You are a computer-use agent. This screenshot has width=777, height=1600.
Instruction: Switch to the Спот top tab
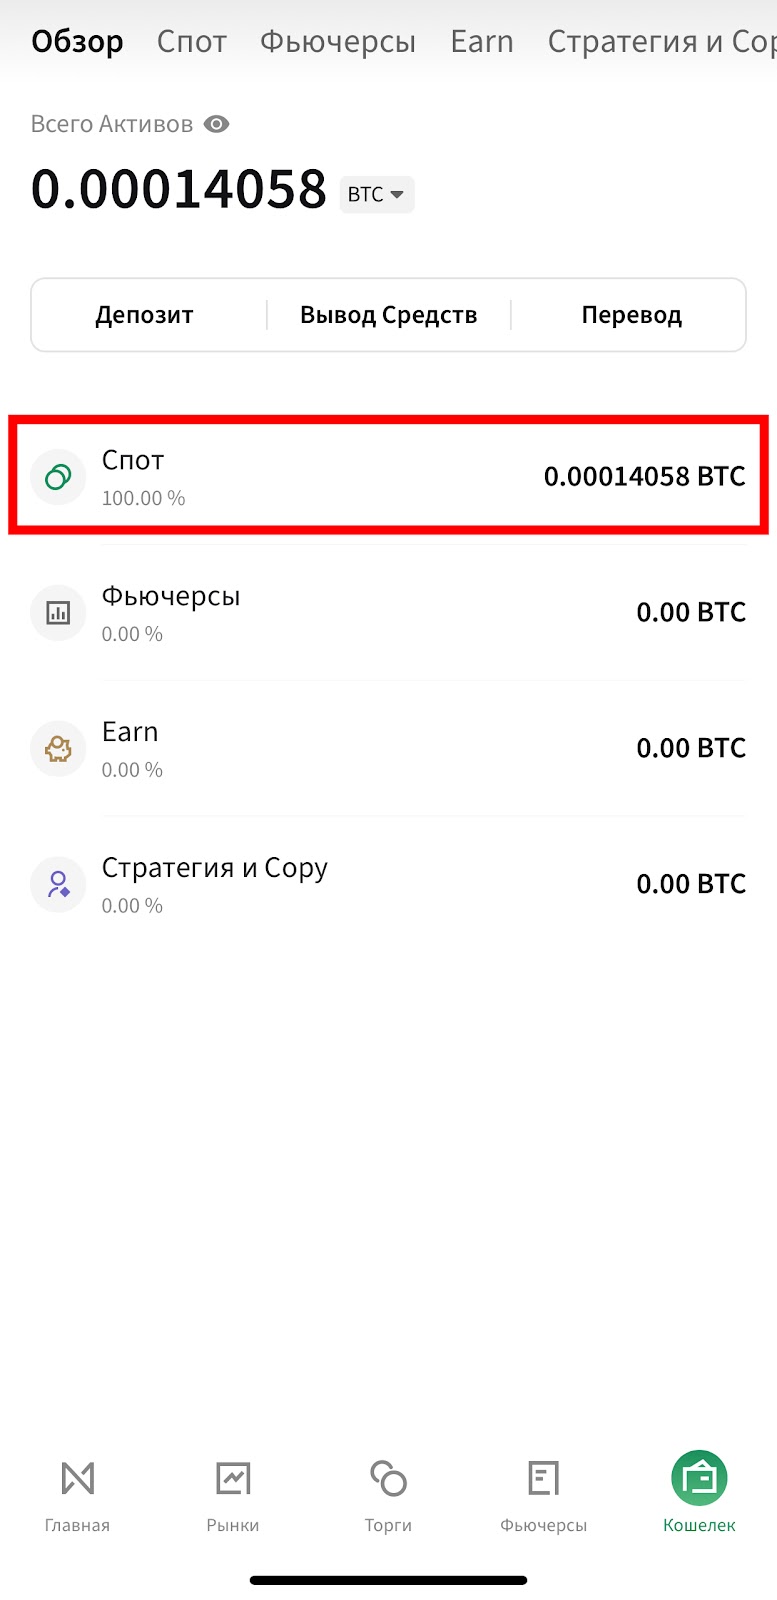pyautogui.click(x=192, y=41)
